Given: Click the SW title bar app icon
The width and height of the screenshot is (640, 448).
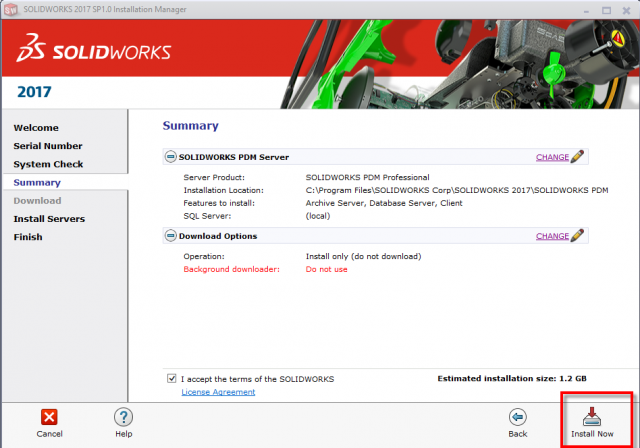Looking at the screenshot, I should tap(11, 9).
